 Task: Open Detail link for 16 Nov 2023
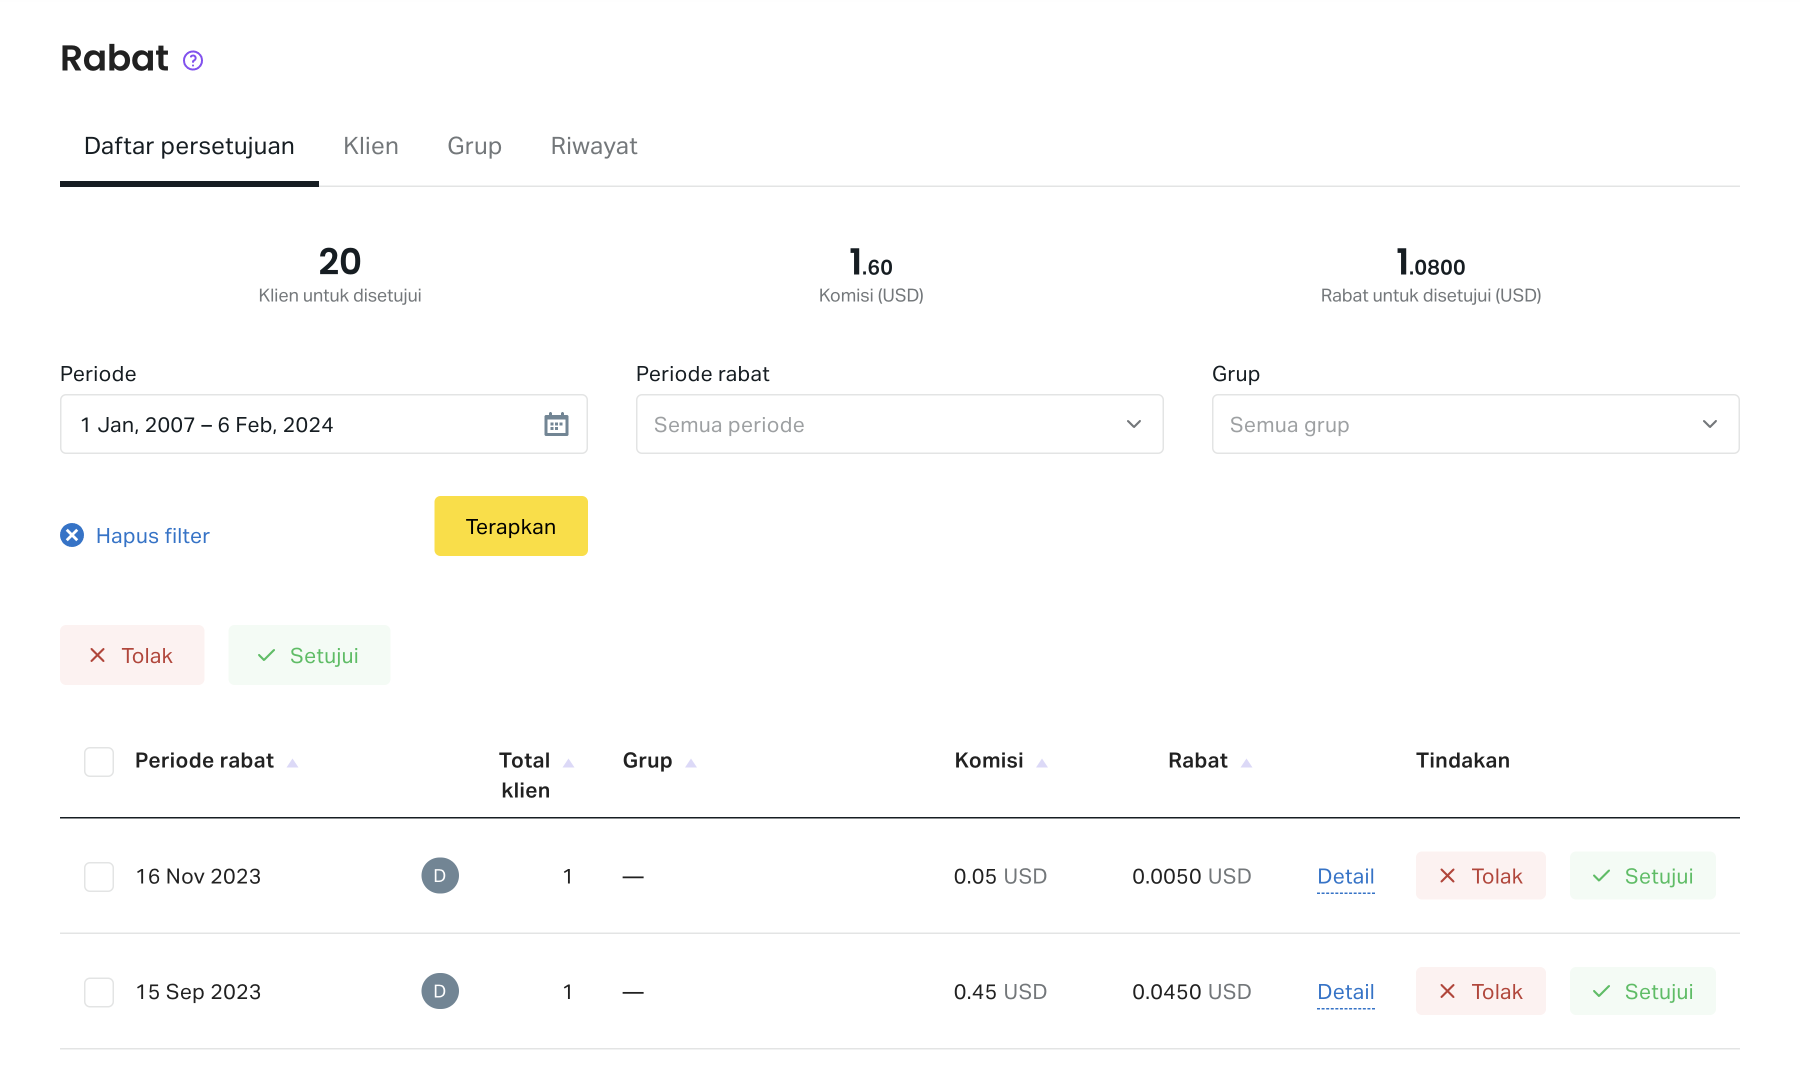point(1345,877)
